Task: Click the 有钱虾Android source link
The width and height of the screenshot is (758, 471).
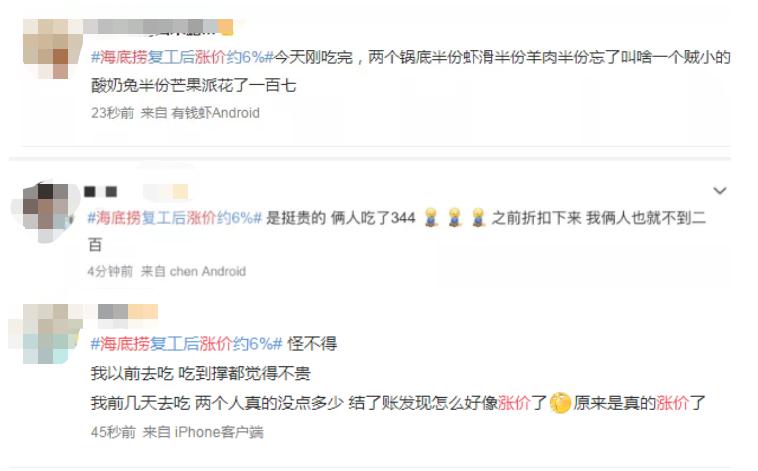Action: pyautogui.click(x=216, y=113)
